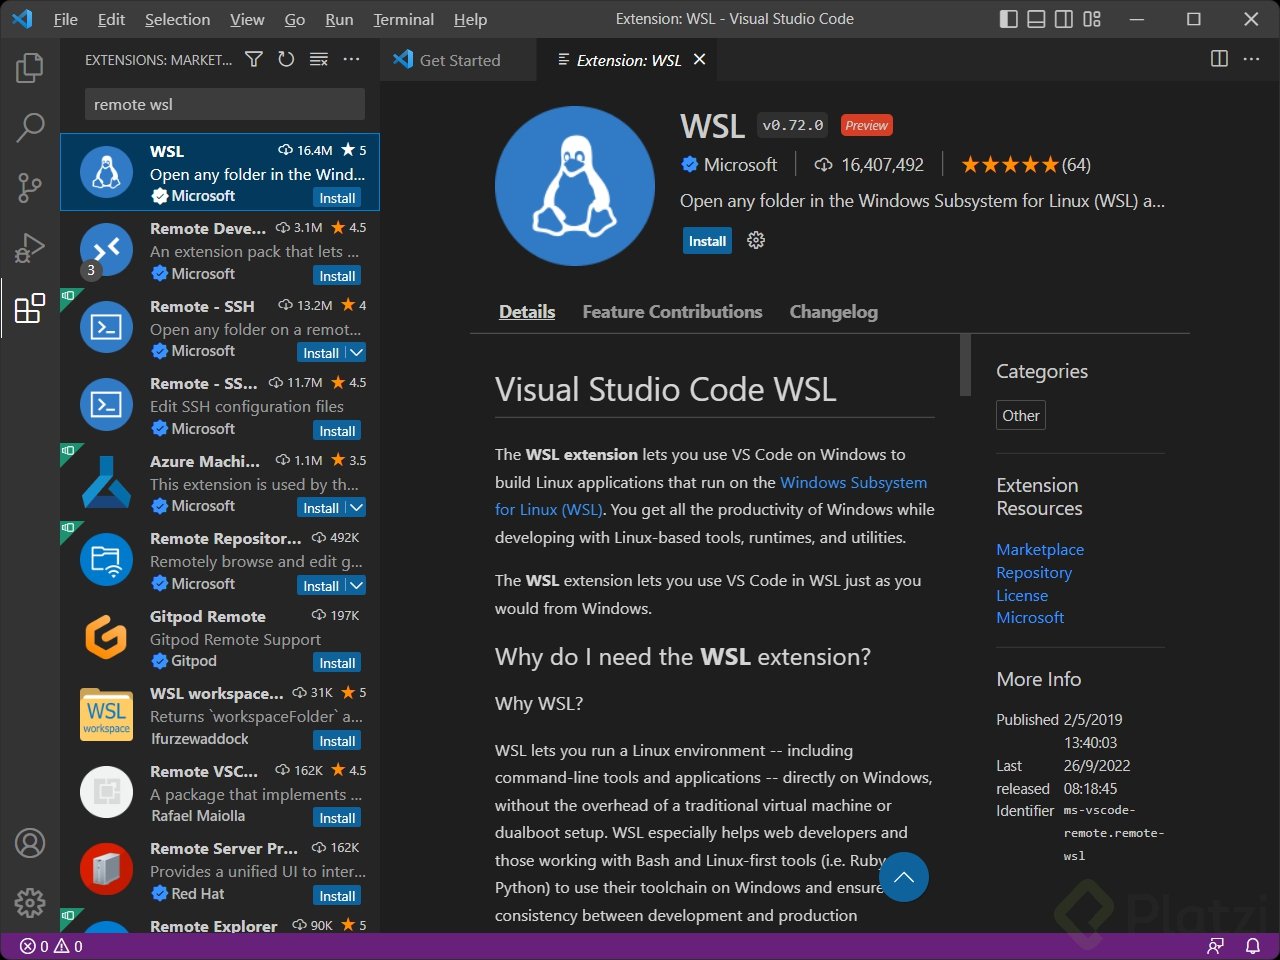This screenshot has height=960, width=1280.
Task: Install the WSL workspaceFolder extension
Action: pyautogui.click(x=337, y=741)
